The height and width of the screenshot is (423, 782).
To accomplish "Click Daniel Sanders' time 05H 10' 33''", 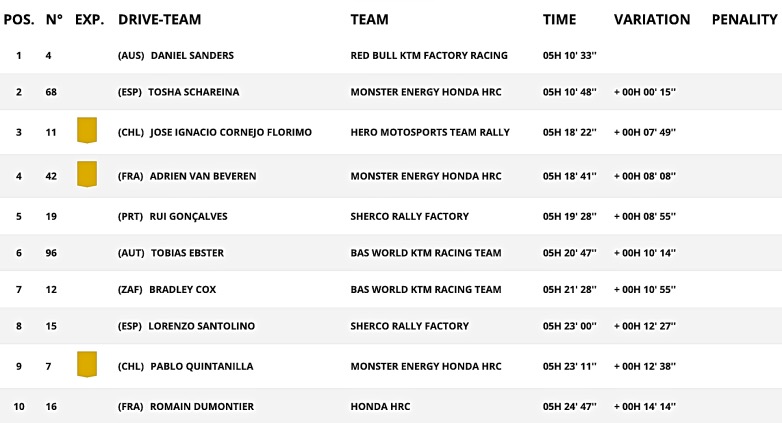I will [569, 56].
